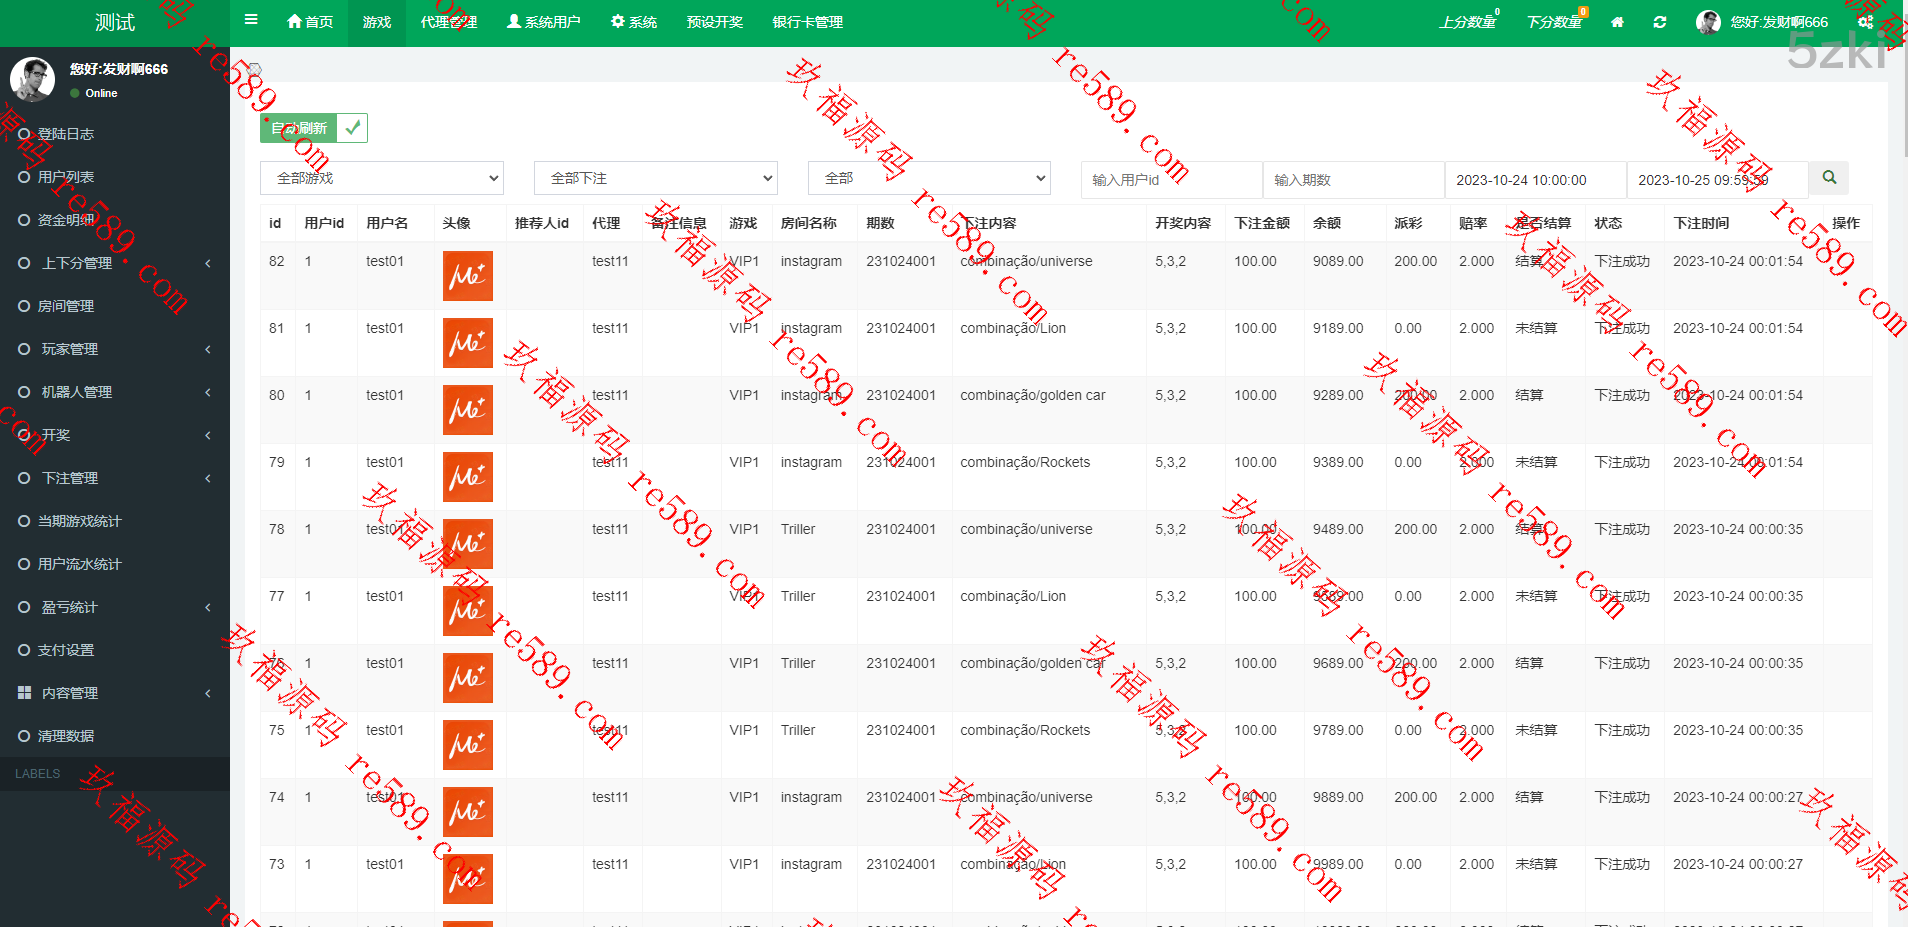This screenshot has width=1908, height=927.
Task: Toggle the 自动刷新 auto-refresh checkbox
Action: 352,128
